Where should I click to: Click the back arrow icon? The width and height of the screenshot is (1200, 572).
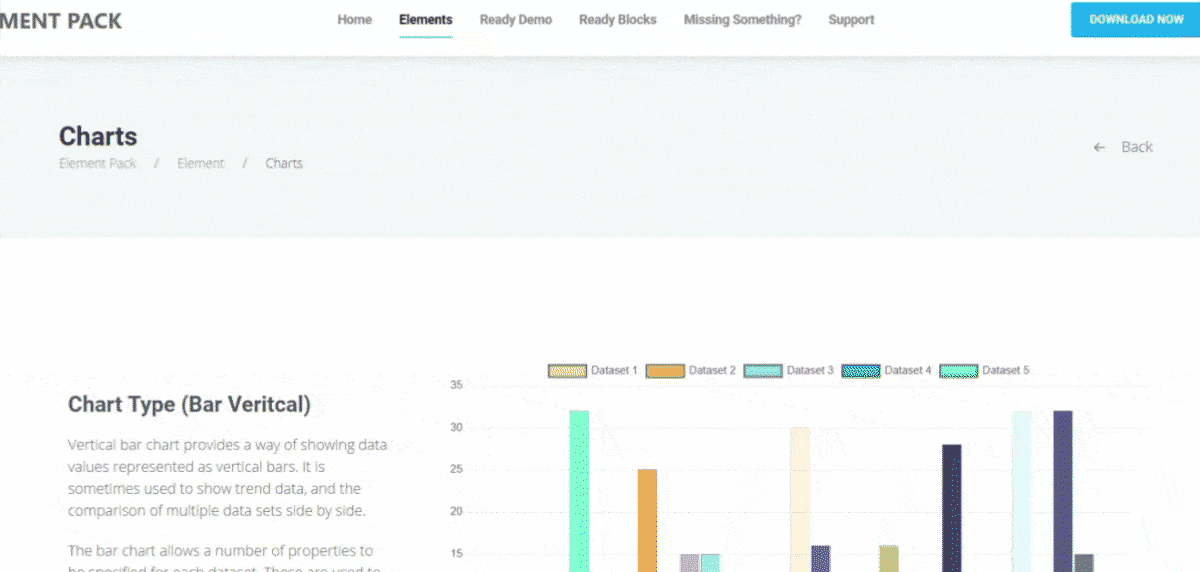point(1099,147)
